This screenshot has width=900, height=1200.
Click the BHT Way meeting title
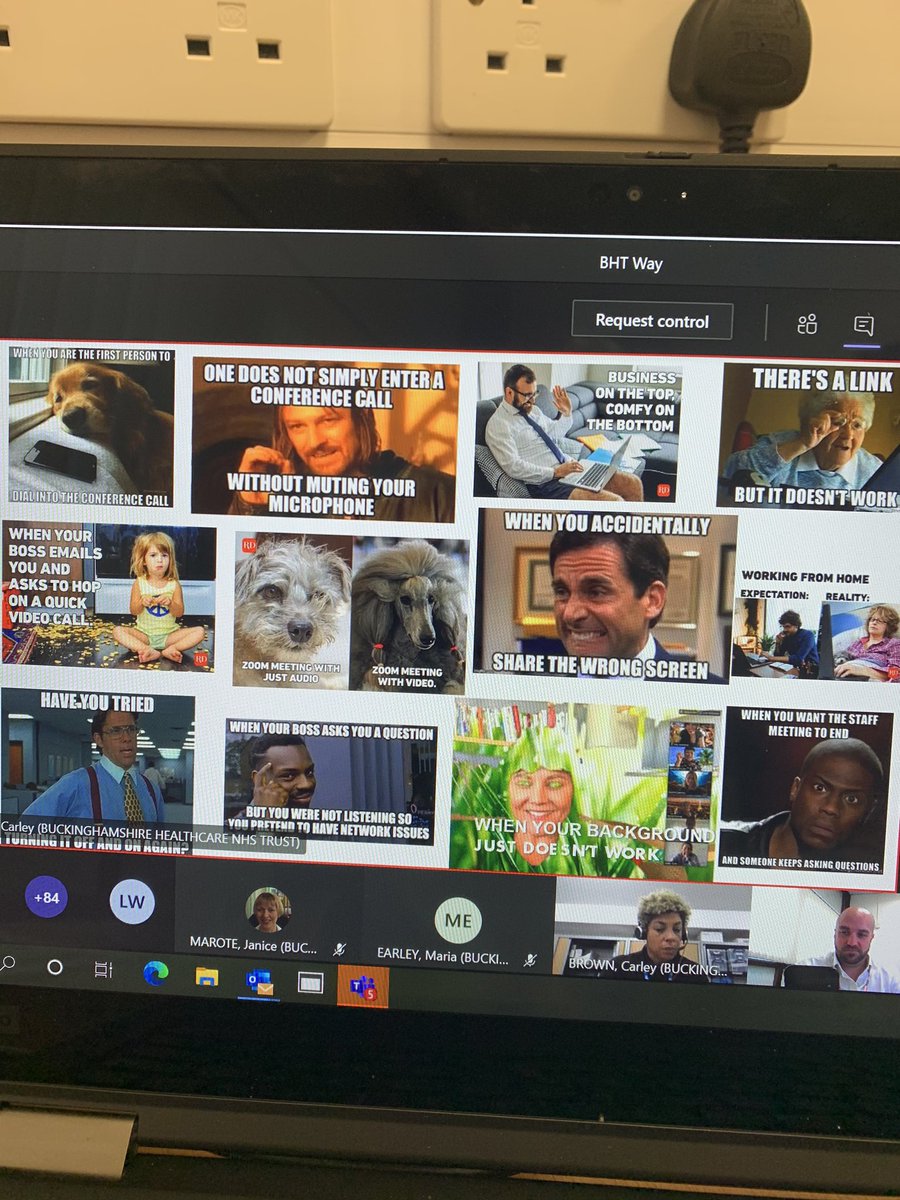(631, 264)
